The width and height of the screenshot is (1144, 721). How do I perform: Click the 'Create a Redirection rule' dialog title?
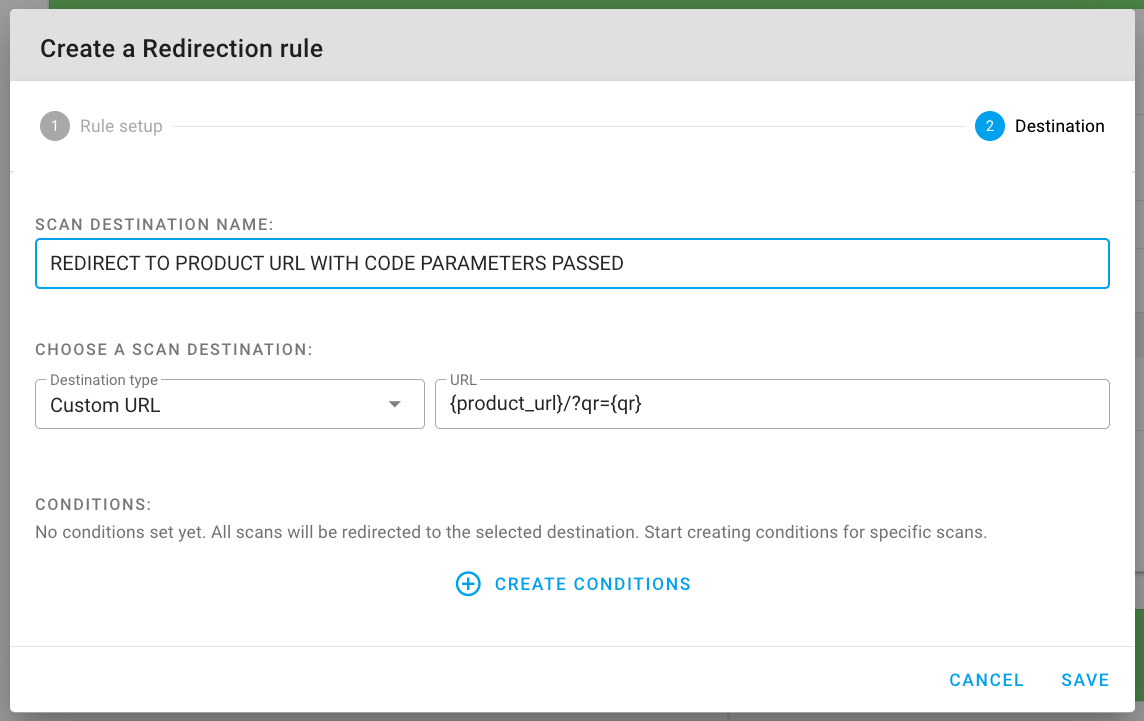181,48
